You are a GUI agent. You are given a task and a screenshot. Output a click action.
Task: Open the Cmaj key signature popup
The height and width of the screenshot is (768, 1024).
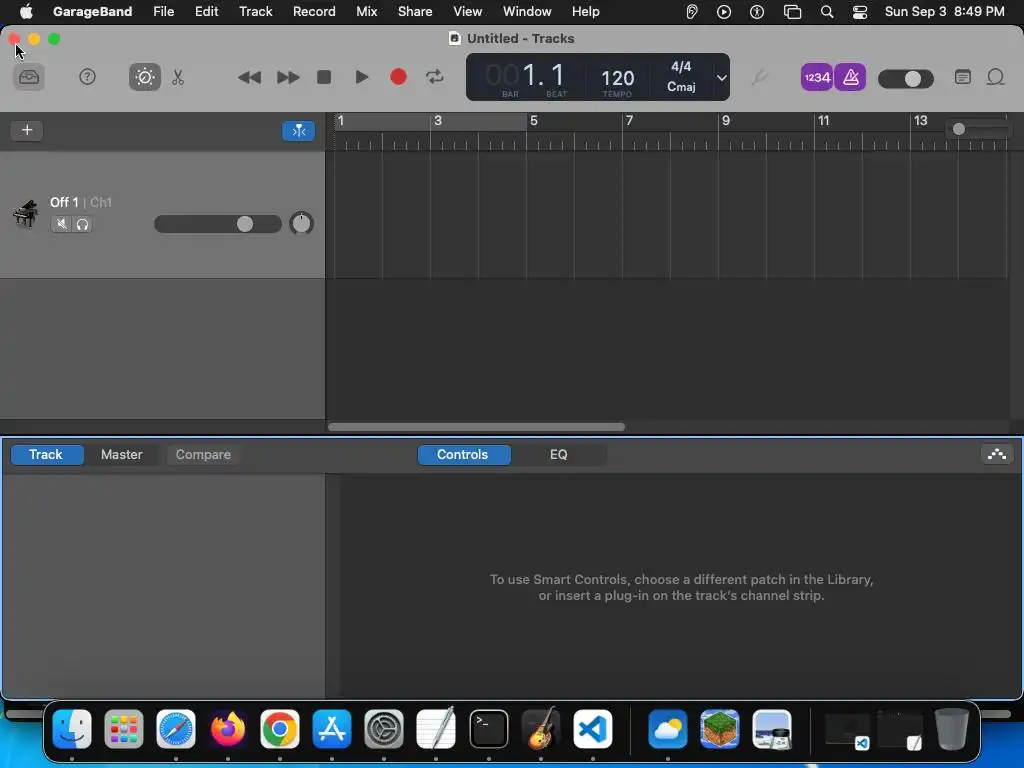pos(681,87)
